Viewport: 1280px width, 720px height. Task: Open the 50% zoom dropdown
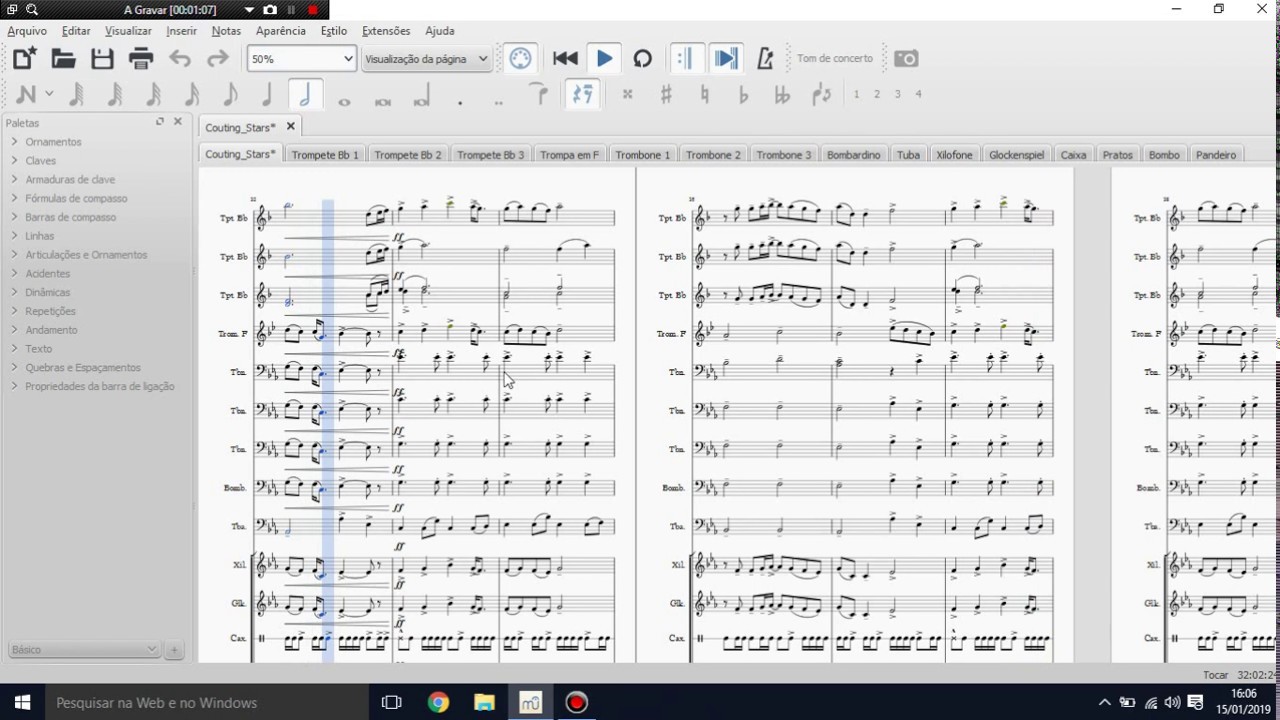pyautogui.click(x=301, y=59)
